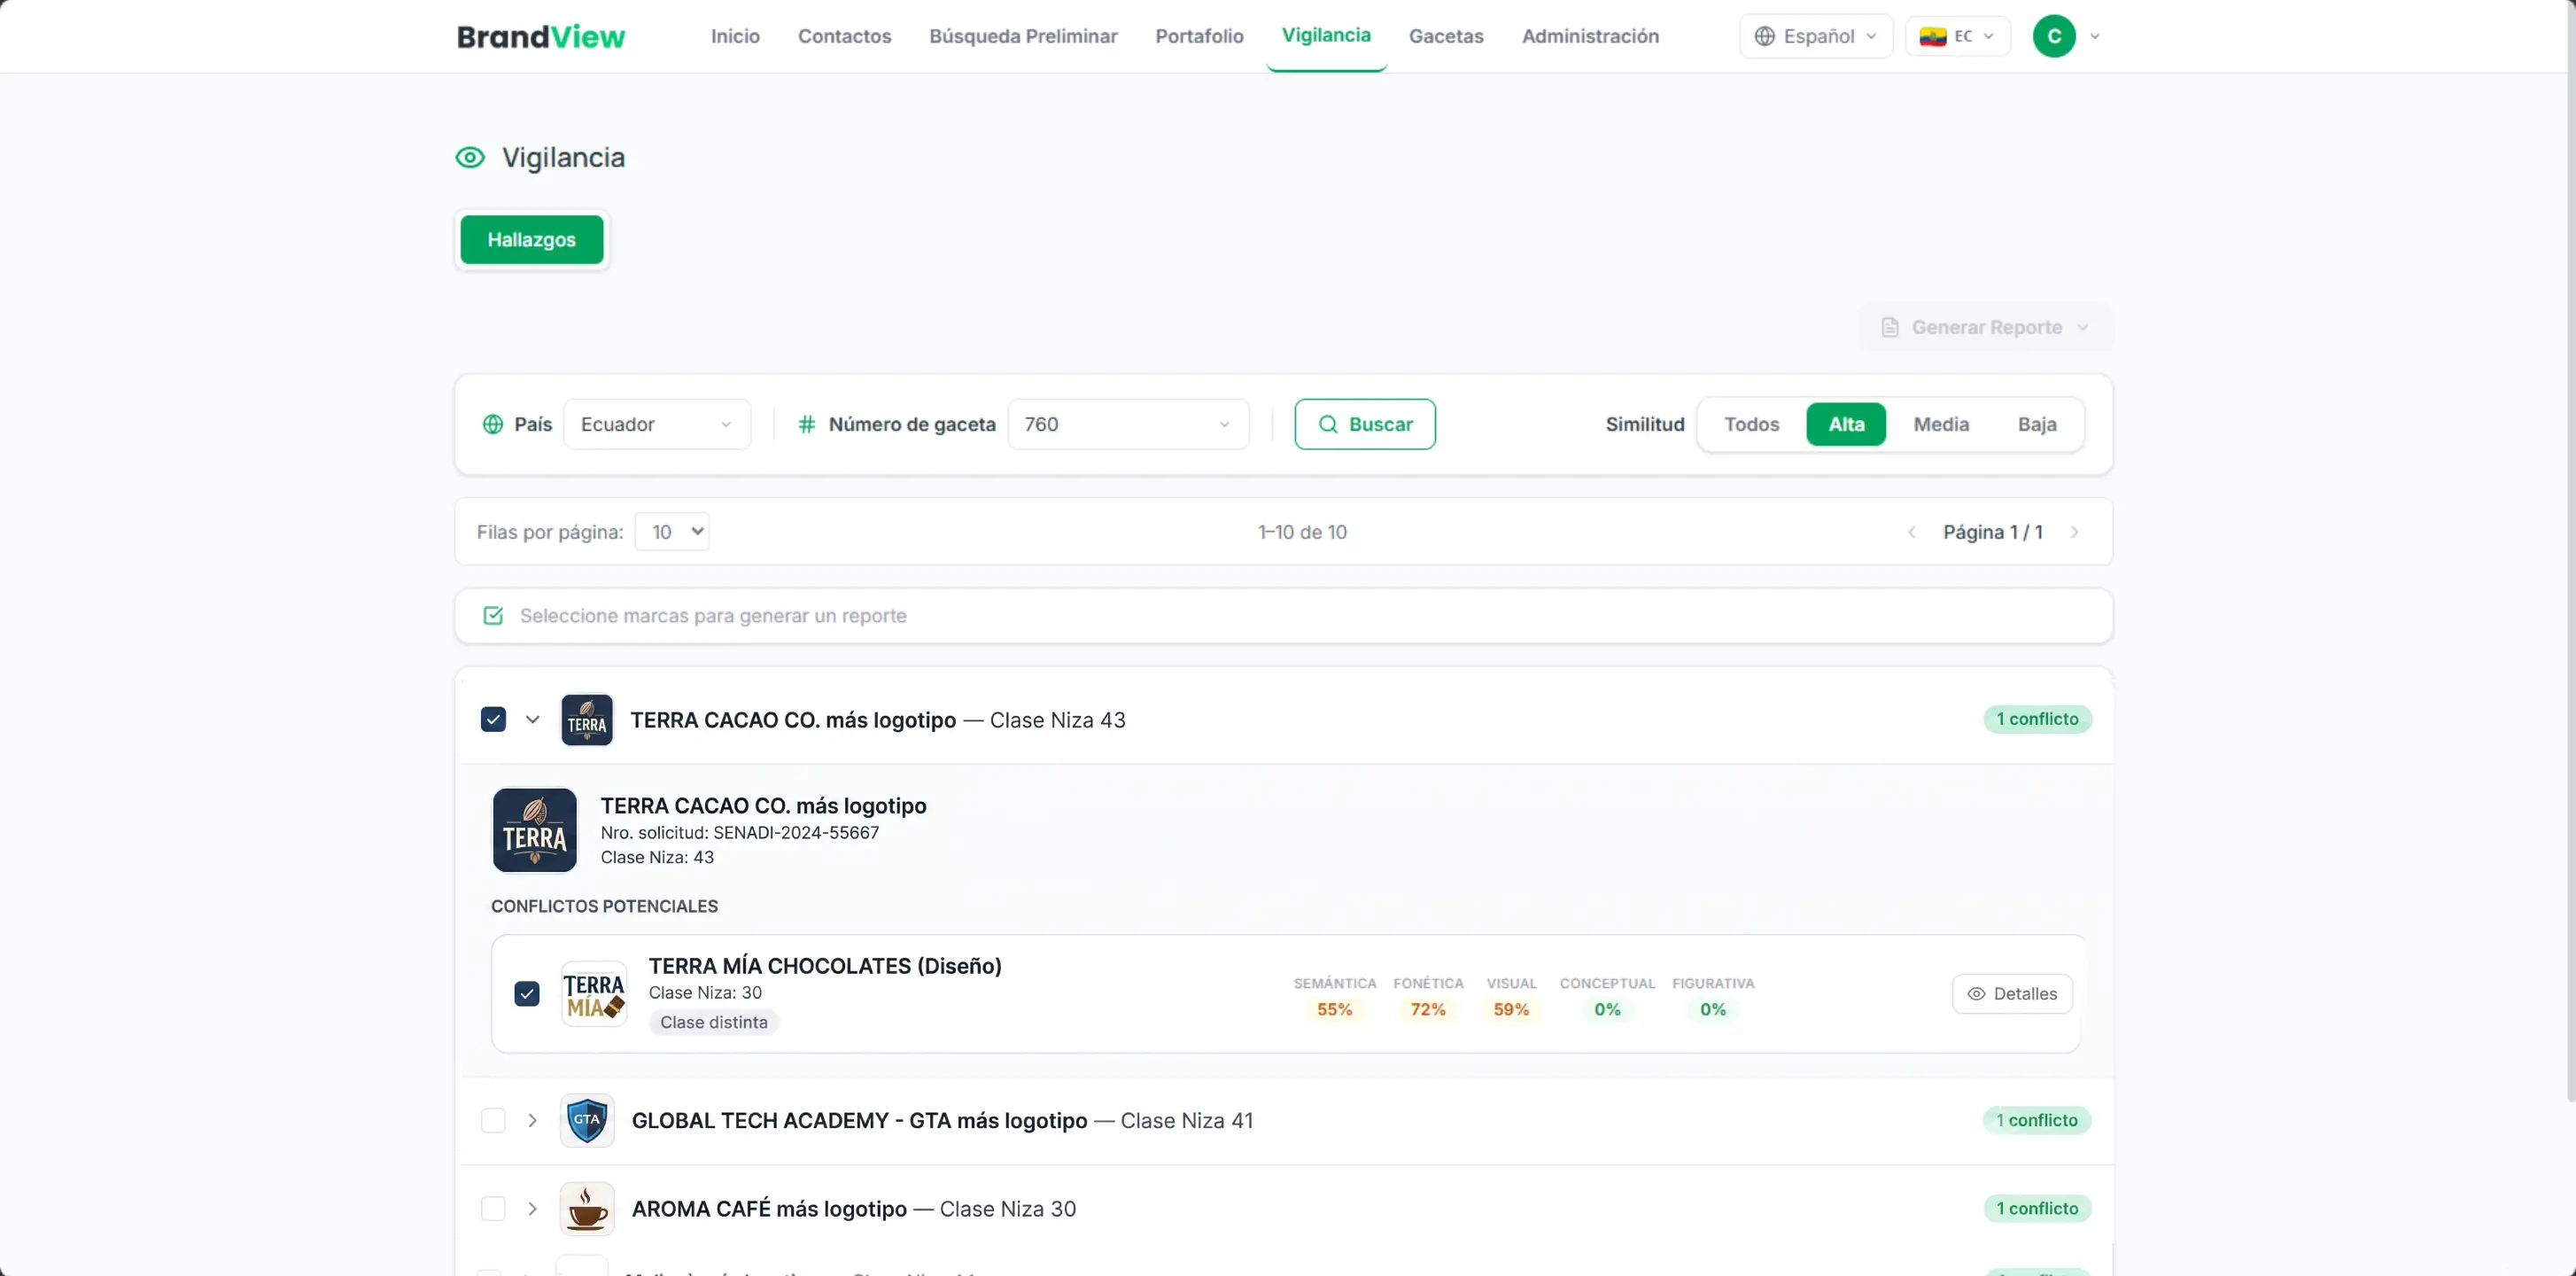Check AROMA CAFÉ row checkbox

493,1208
